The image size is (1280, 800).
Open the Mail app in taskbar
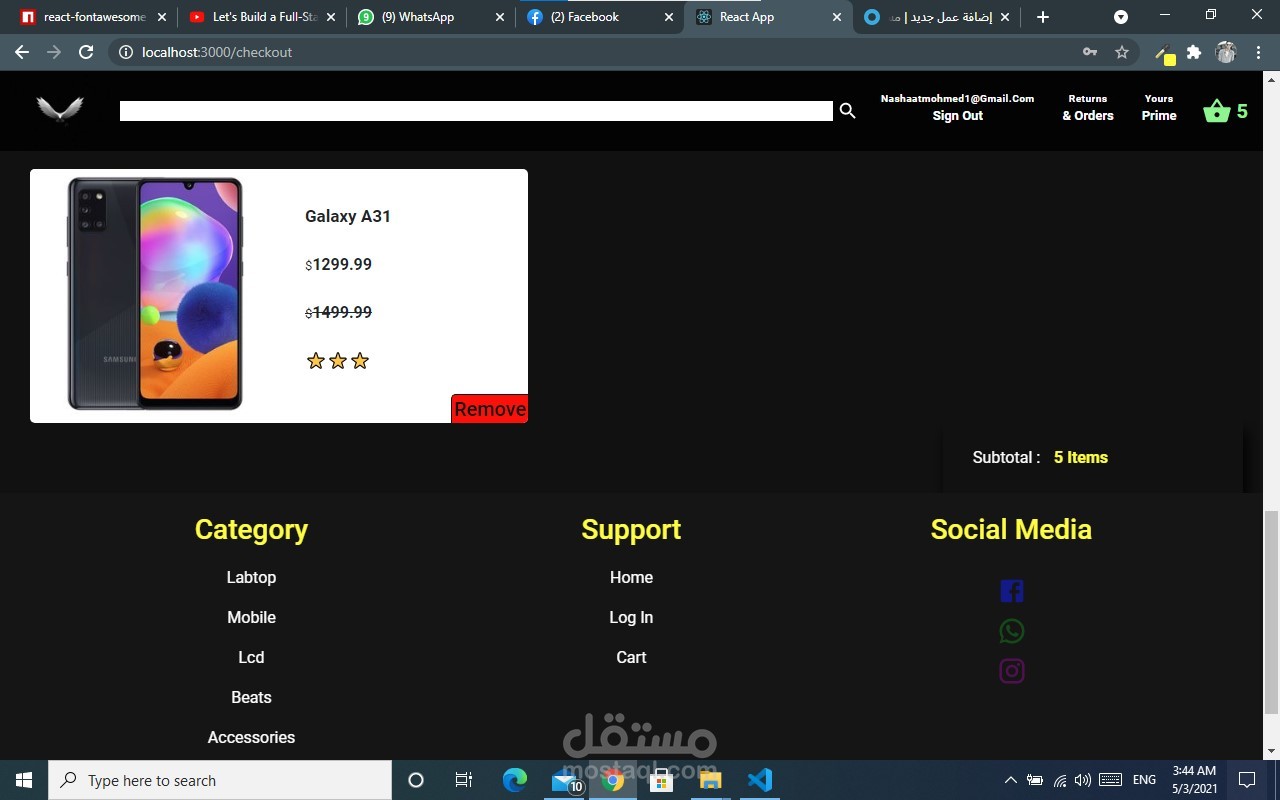567,780
